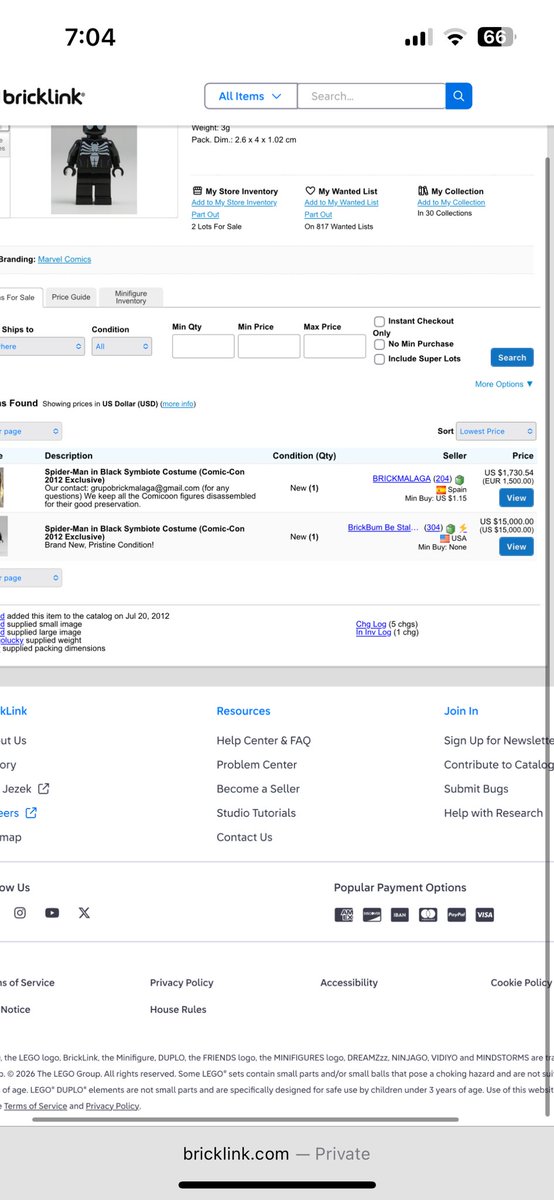Screen dimensions: 554x1200
Task: Focus the Min Price input field
Action: (x=269, y=346)
